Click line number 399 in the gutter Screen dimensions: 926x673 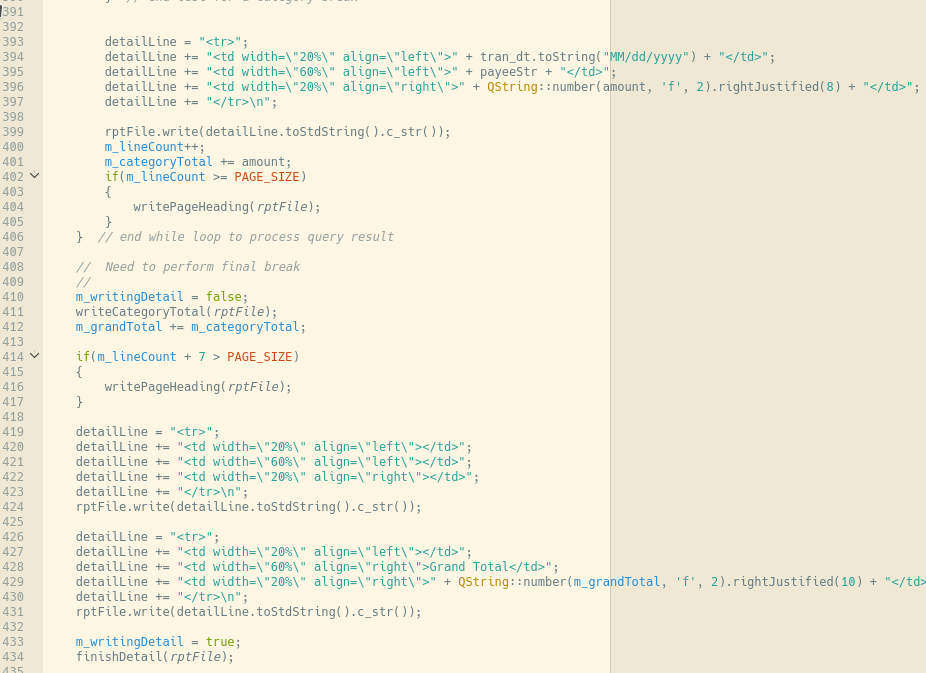click(13, 132)
